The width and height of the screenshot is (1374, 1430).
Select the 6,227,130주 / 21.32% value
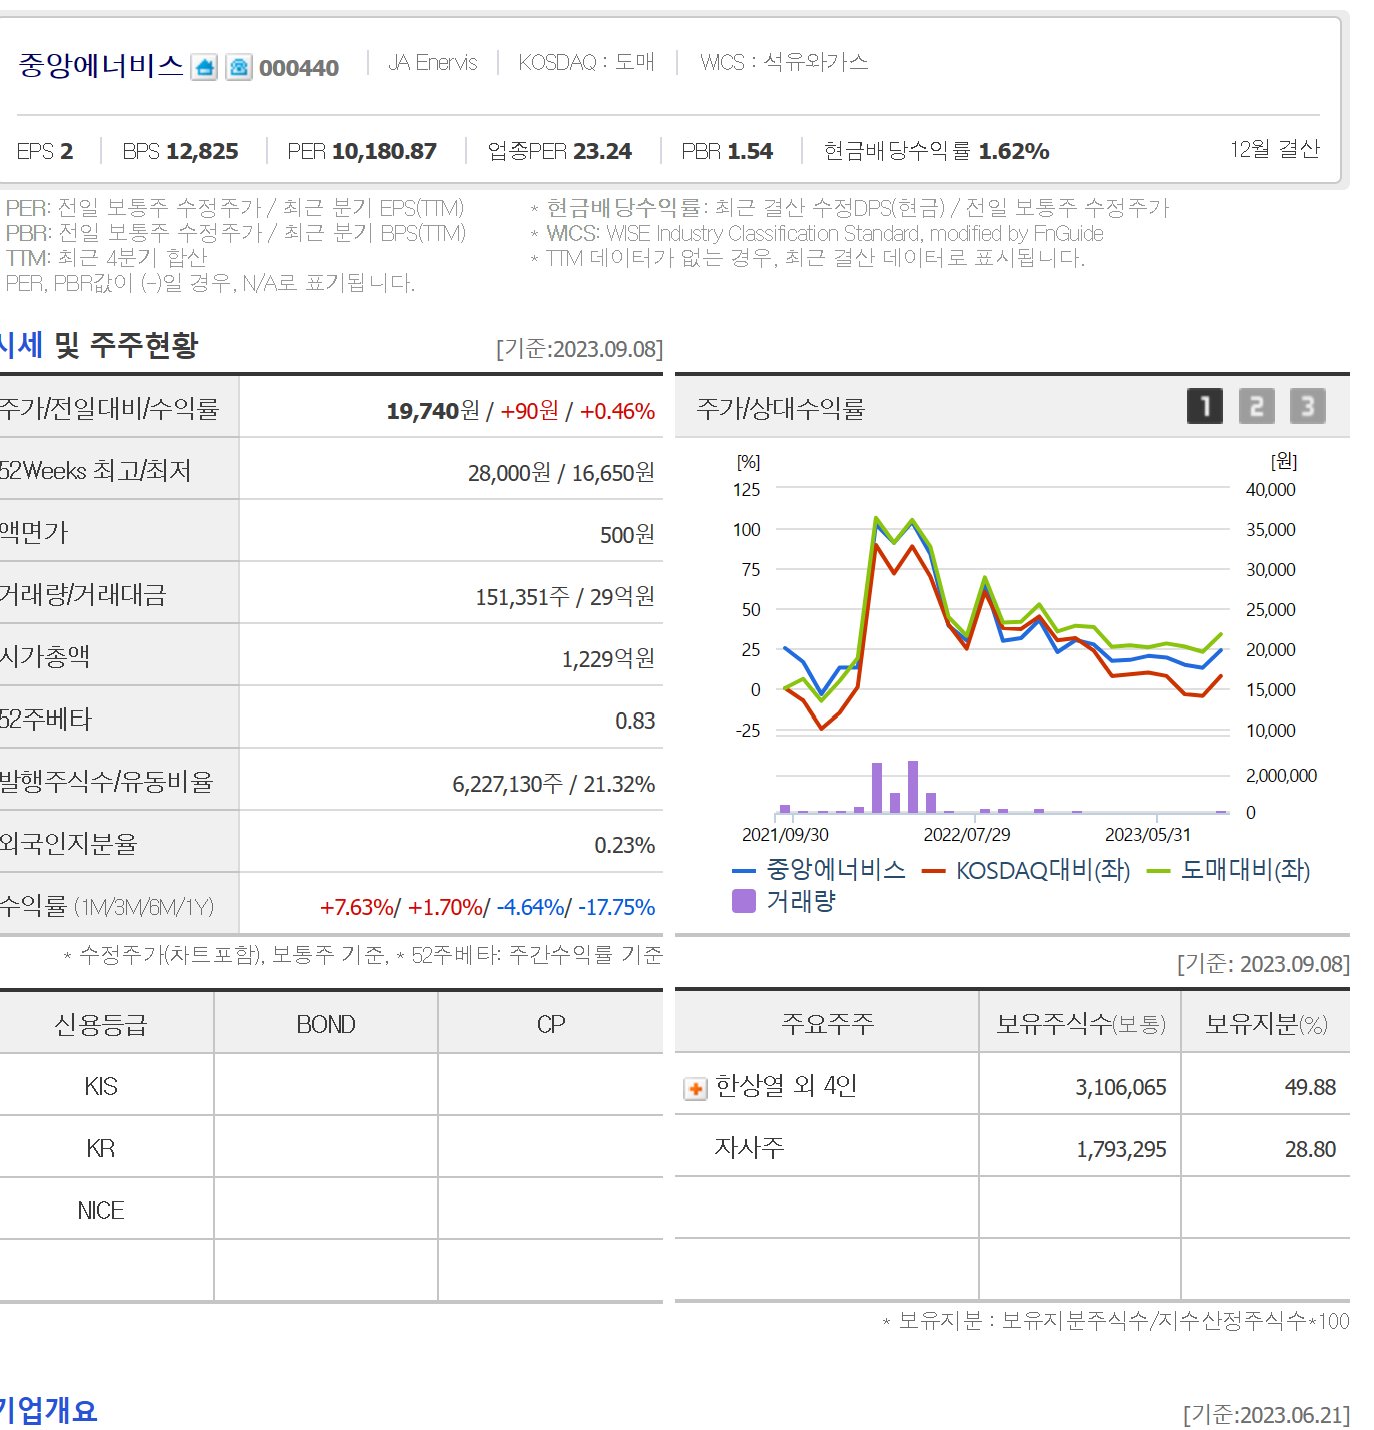(553, 784)
